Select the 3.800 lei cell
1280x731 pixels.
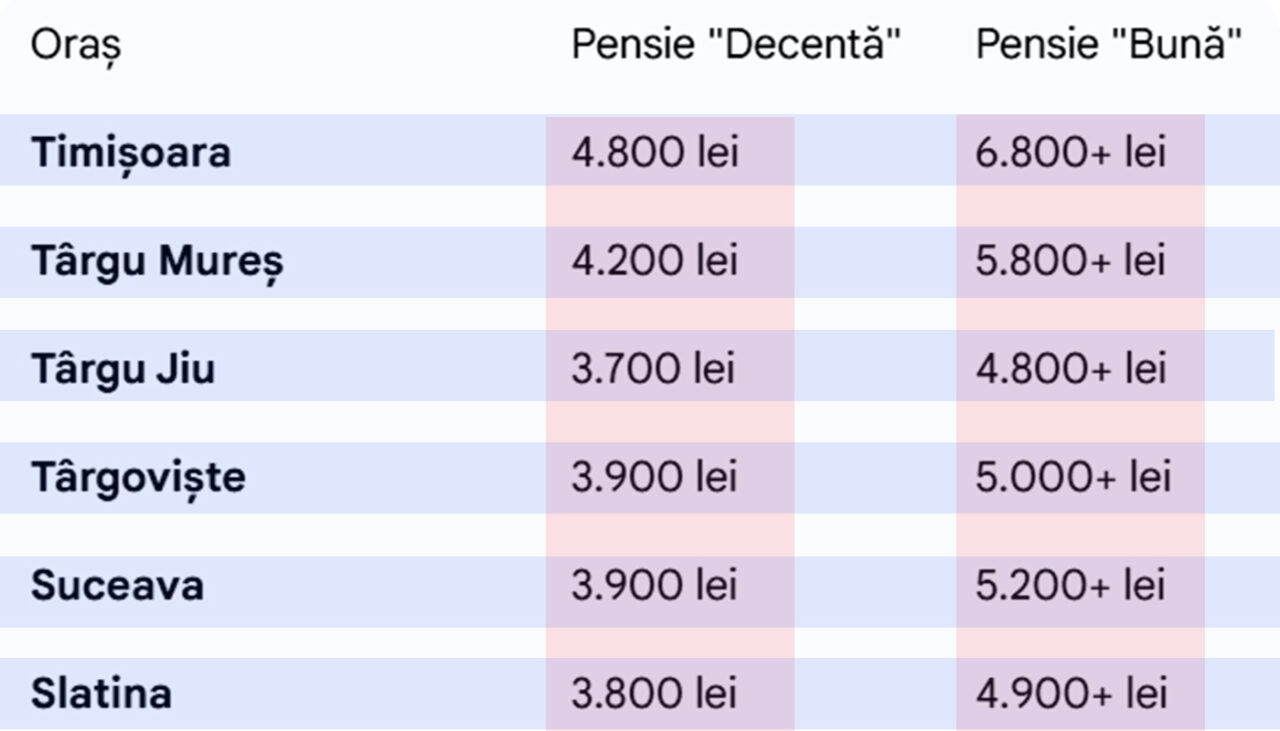click(x=655, y=693)
